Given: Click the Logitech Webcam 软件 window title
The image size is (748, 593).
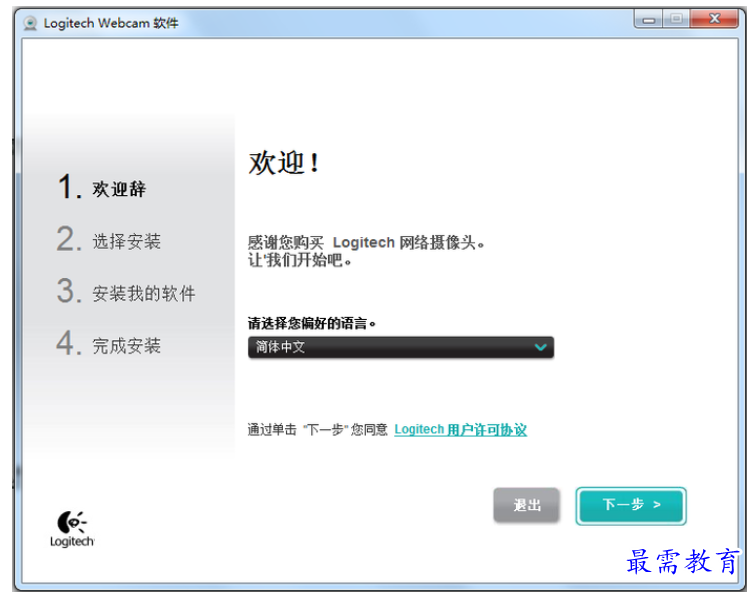Looking at the screenshot, I should point(111,23).
